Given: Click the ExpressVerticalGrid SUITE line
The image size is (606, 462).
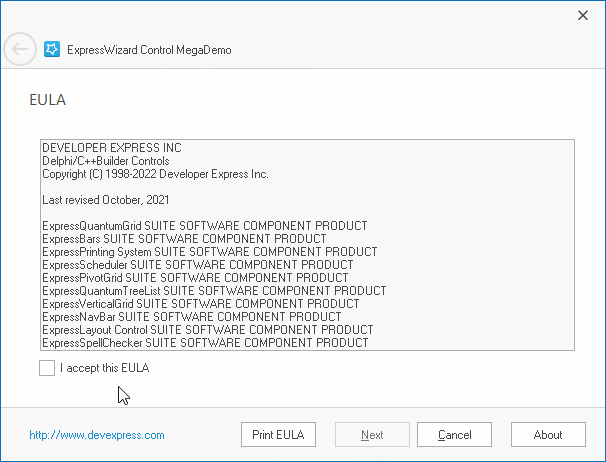Looking at the screenshot, I should pos(201,304).
